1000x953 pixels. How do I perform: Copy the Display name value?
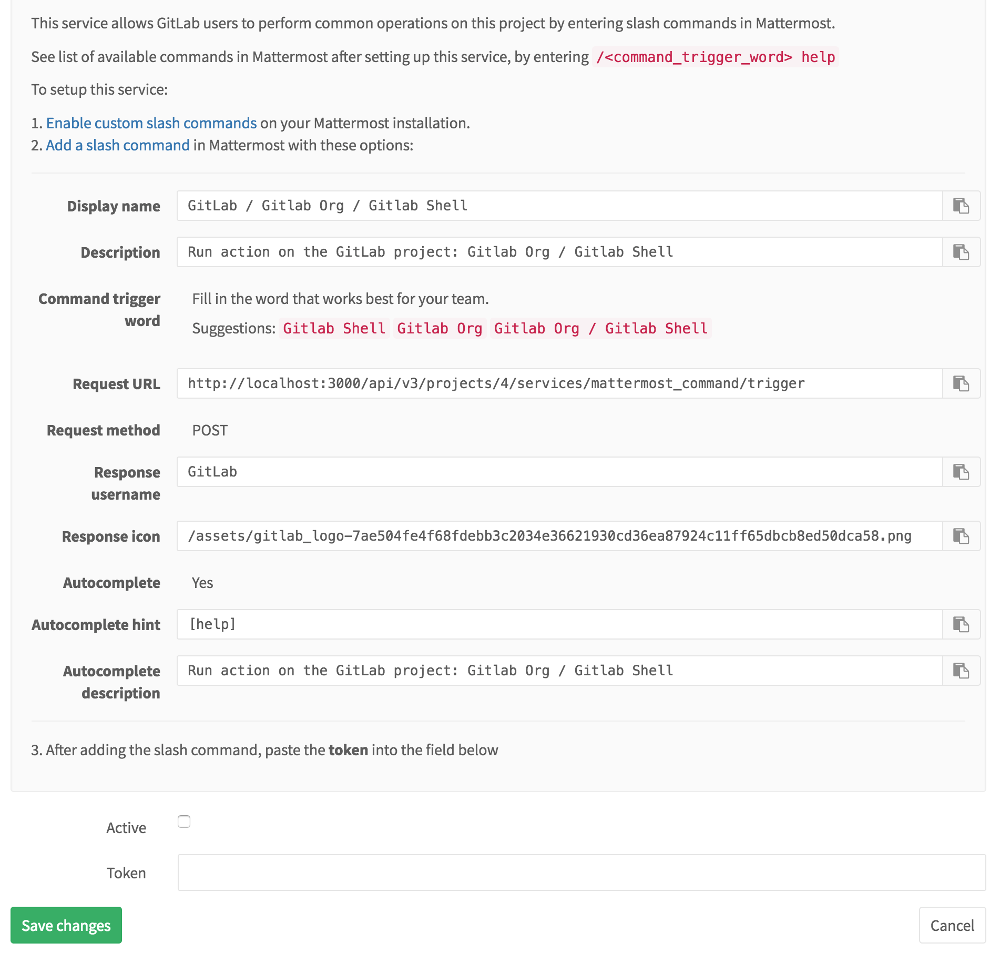coord(961,205)
